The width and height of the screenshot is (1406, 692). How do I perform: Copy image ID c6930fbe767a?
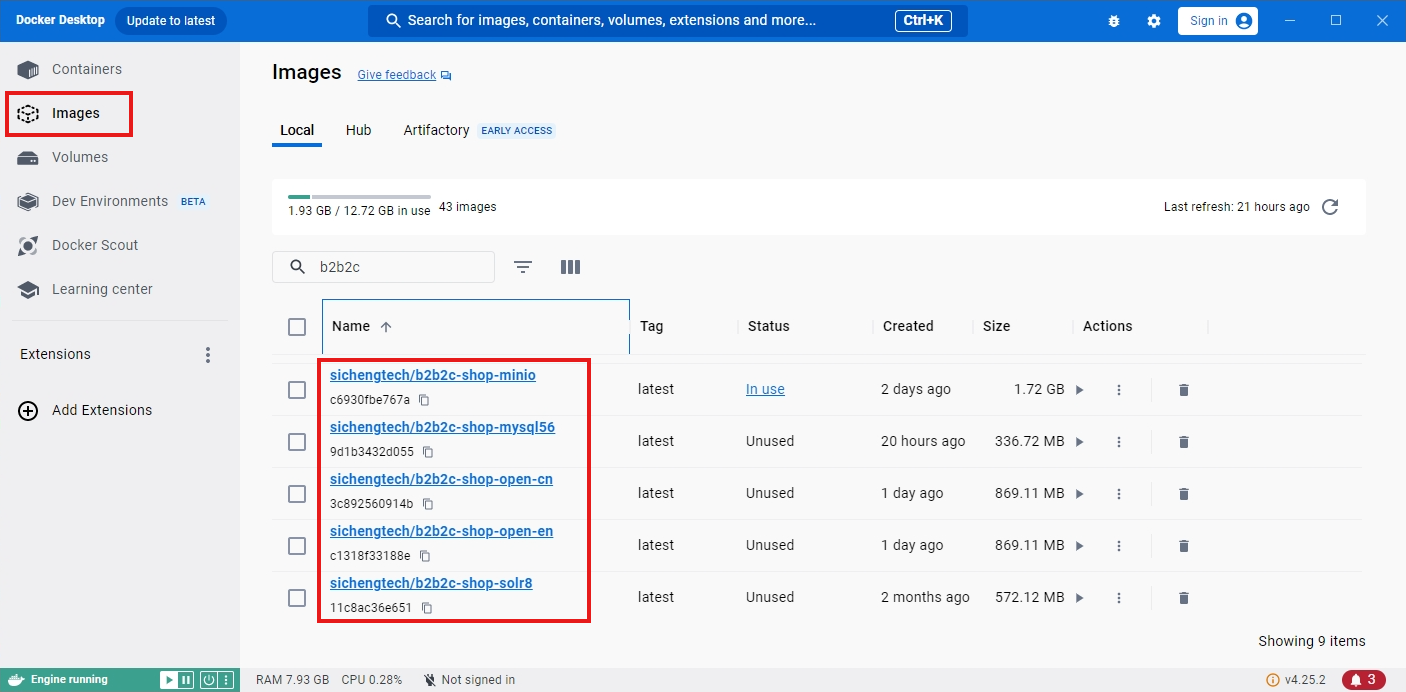424,400
